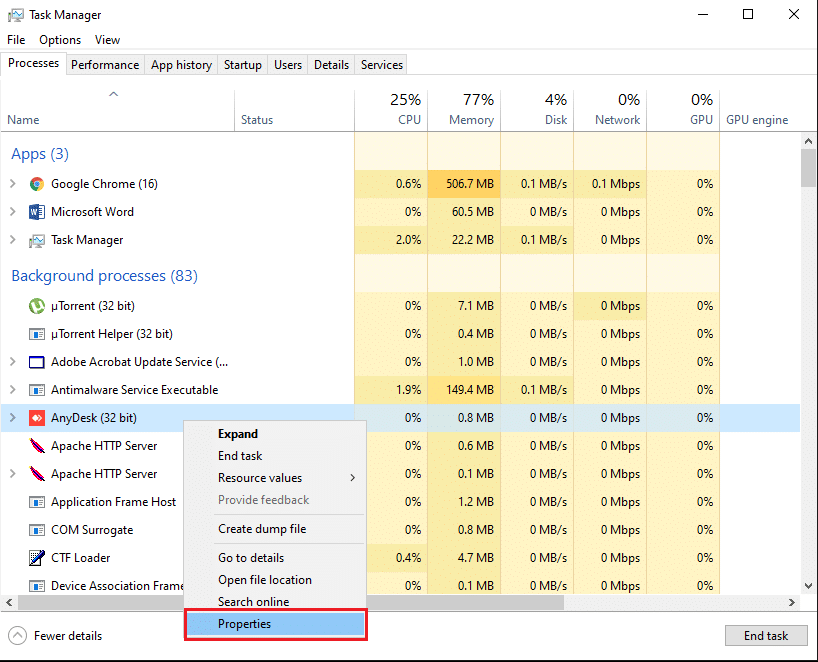Click the Google Chrome process icon

click(x=37, y=184)
